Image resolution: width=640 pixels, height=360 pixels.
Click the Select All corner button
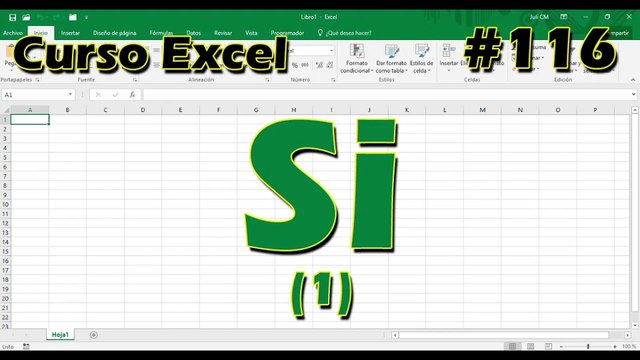(x=5, y=110)
